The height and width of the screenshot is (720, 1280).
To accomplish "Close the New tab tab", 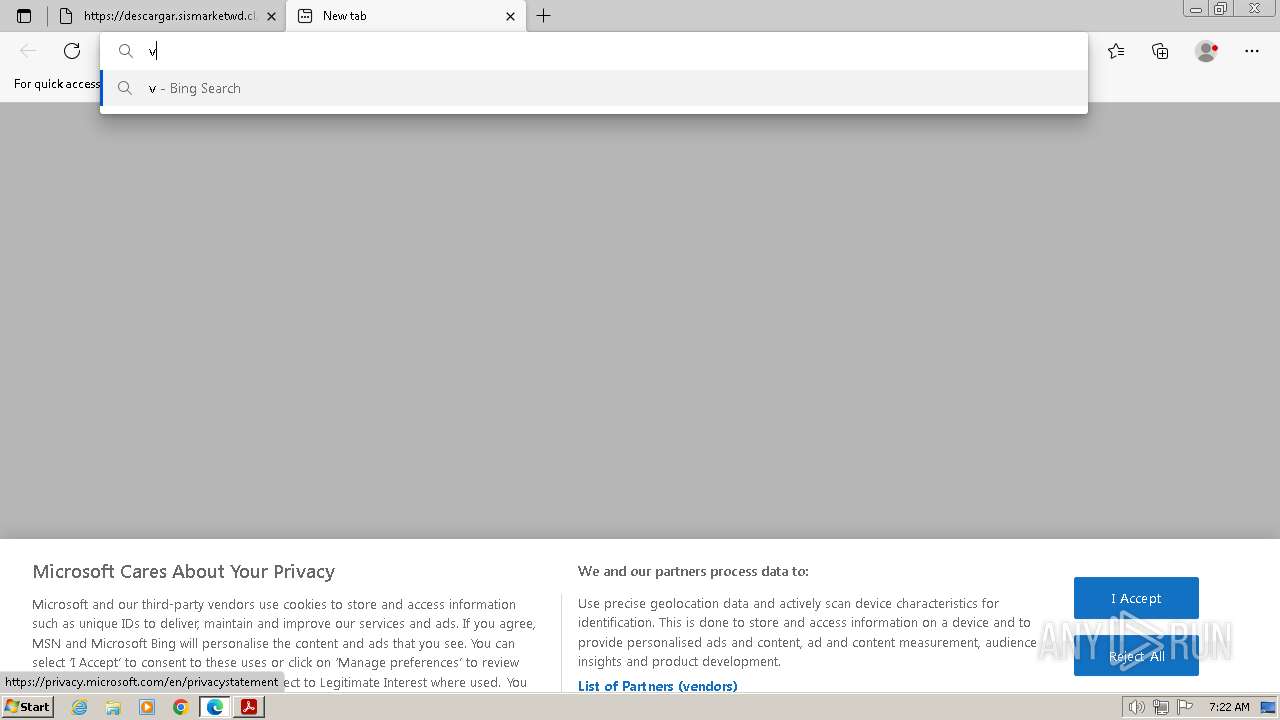I will point(510,16).
